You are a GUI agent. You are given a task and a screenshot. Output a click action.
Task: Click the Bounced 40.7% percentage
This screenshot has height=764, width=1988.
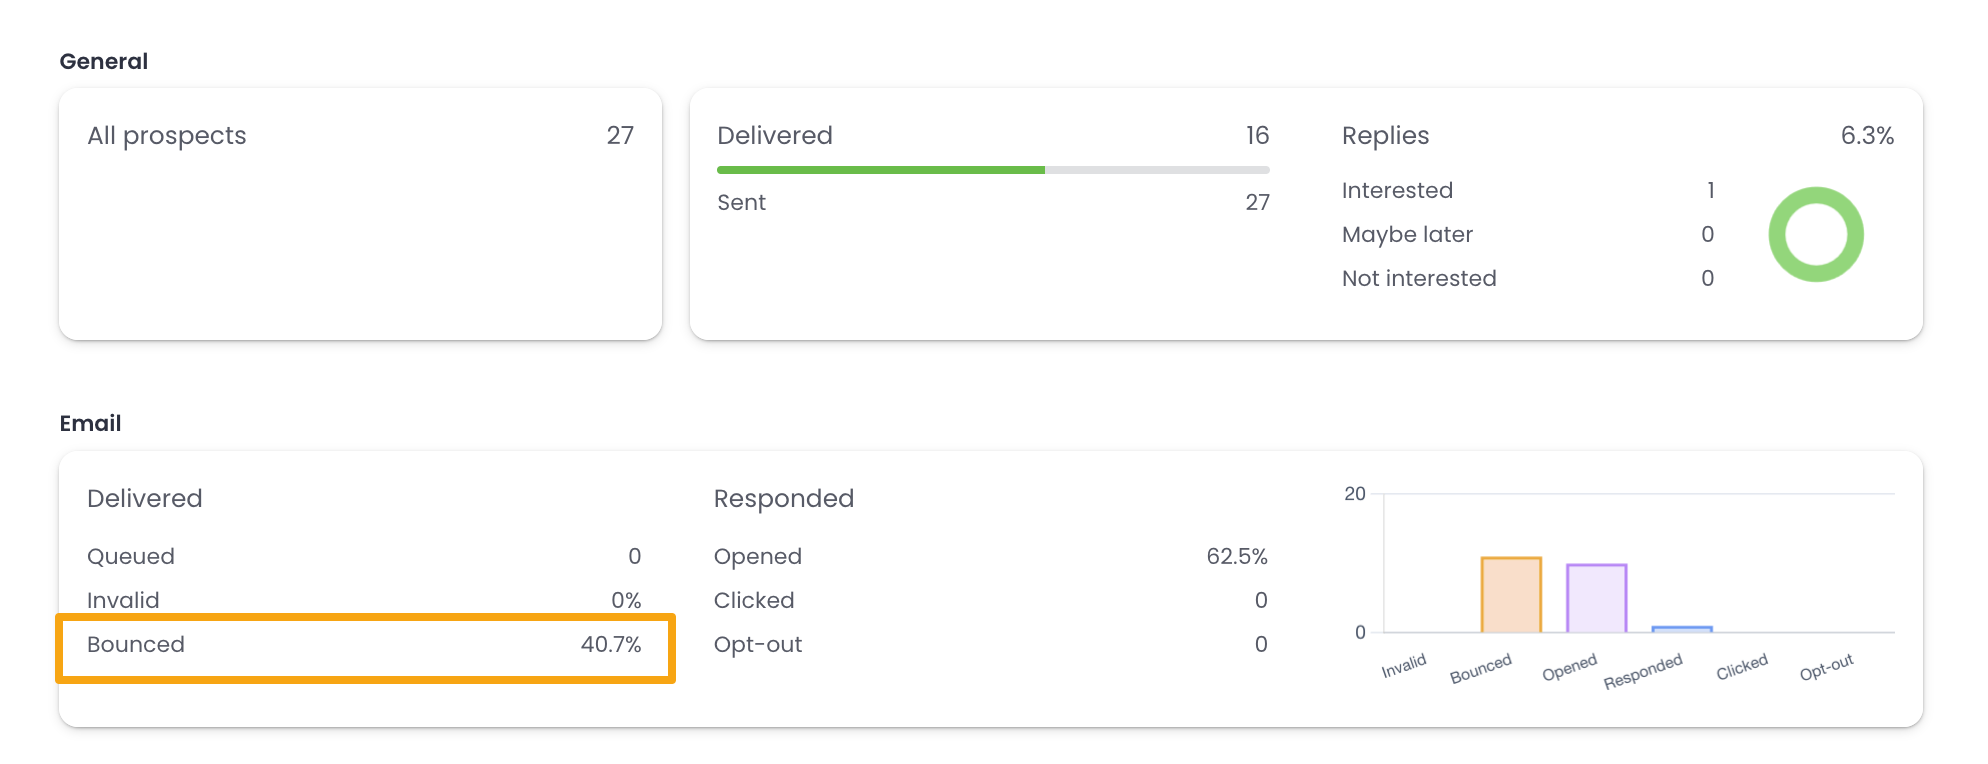coord(610,645)
